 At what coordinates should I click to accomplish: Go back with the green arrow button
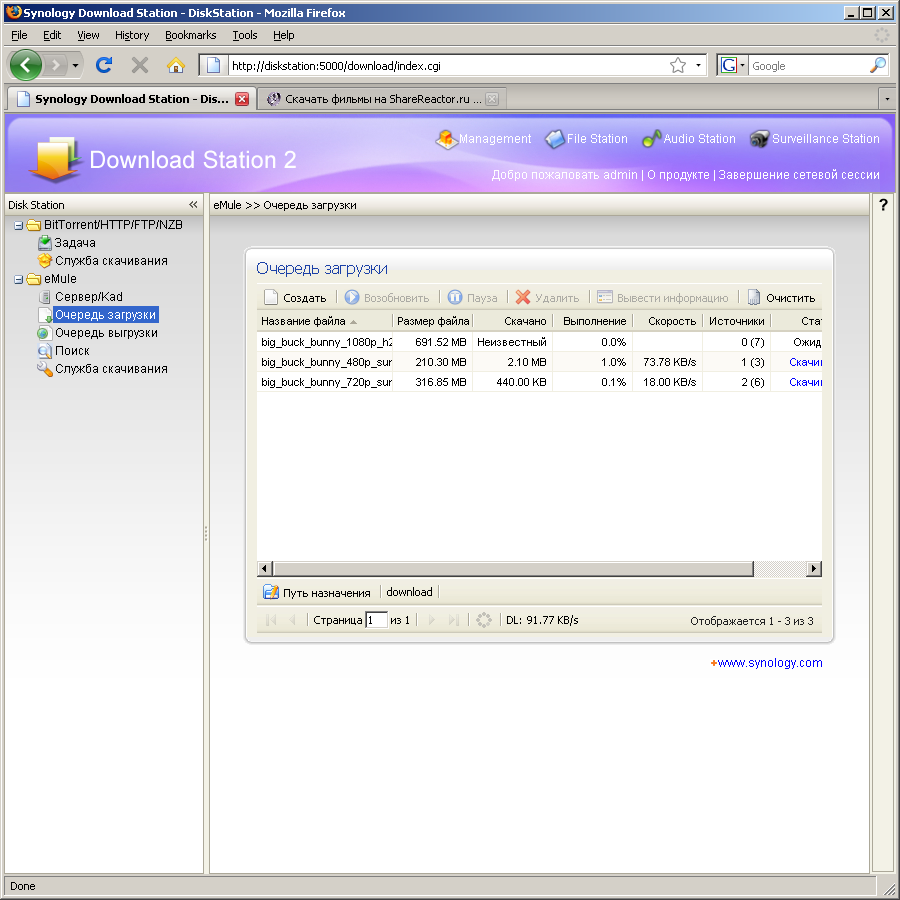coord(25,65)
